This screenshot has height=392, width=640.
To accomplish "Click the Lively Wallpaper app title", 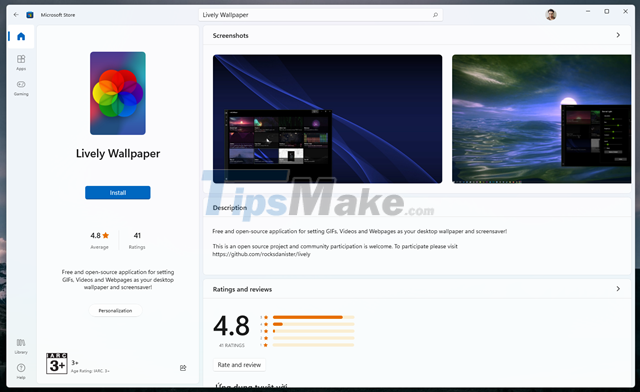I will point(118,154).
